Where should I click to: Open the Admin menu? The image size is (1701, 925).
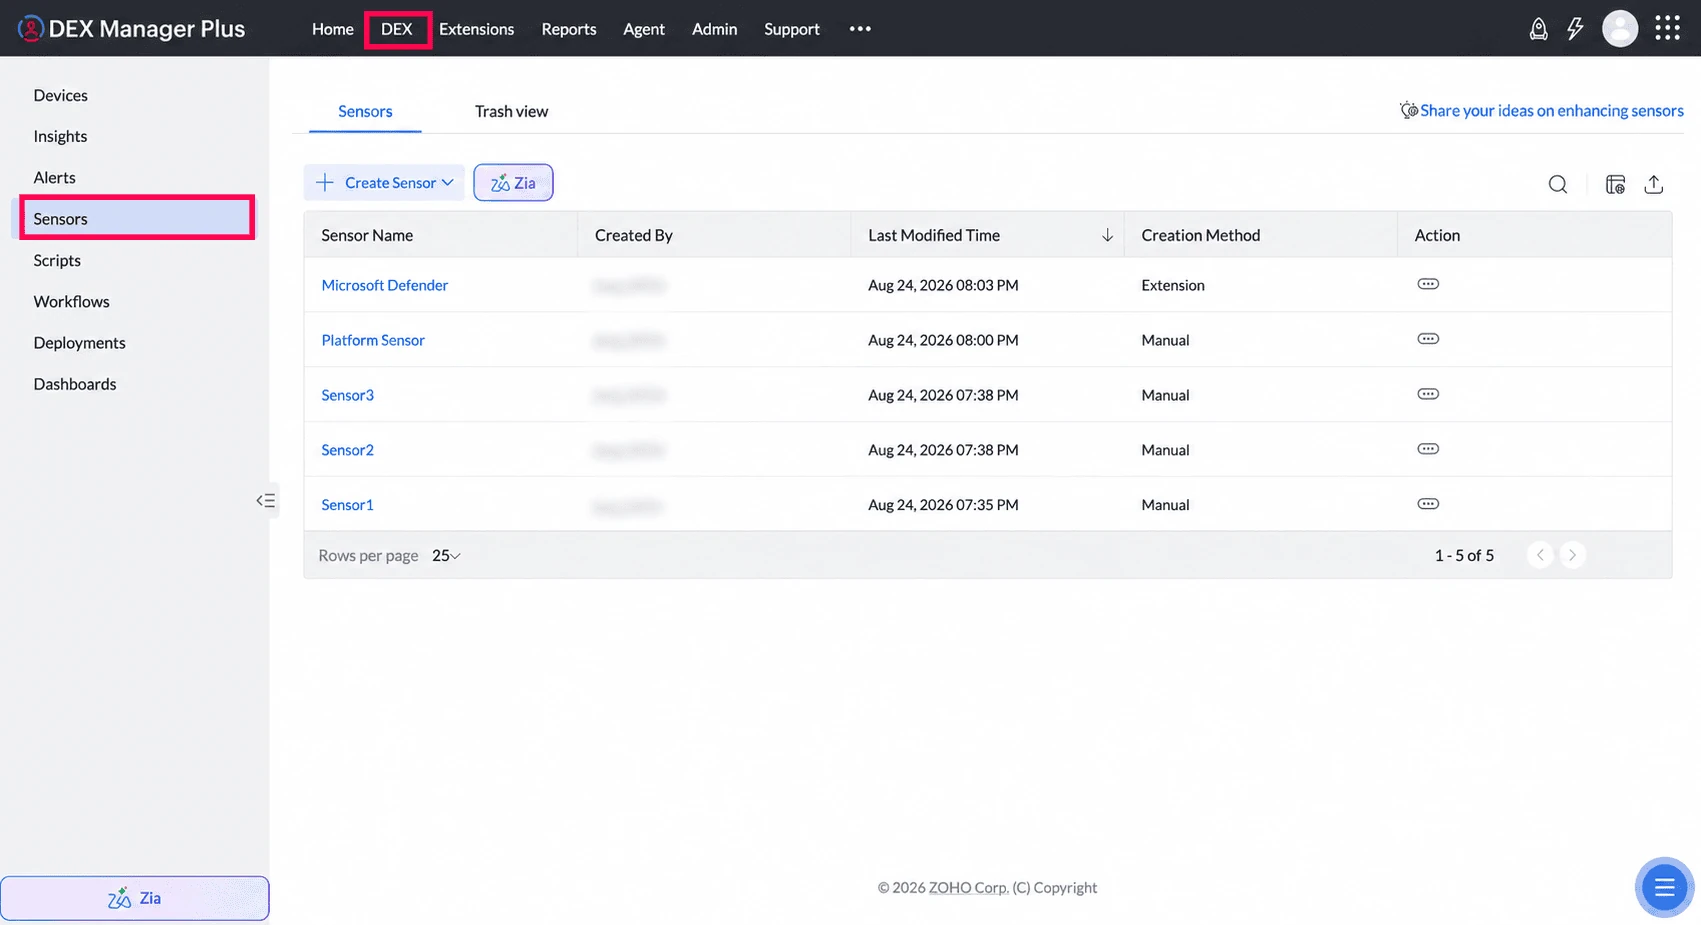(715, 29)
